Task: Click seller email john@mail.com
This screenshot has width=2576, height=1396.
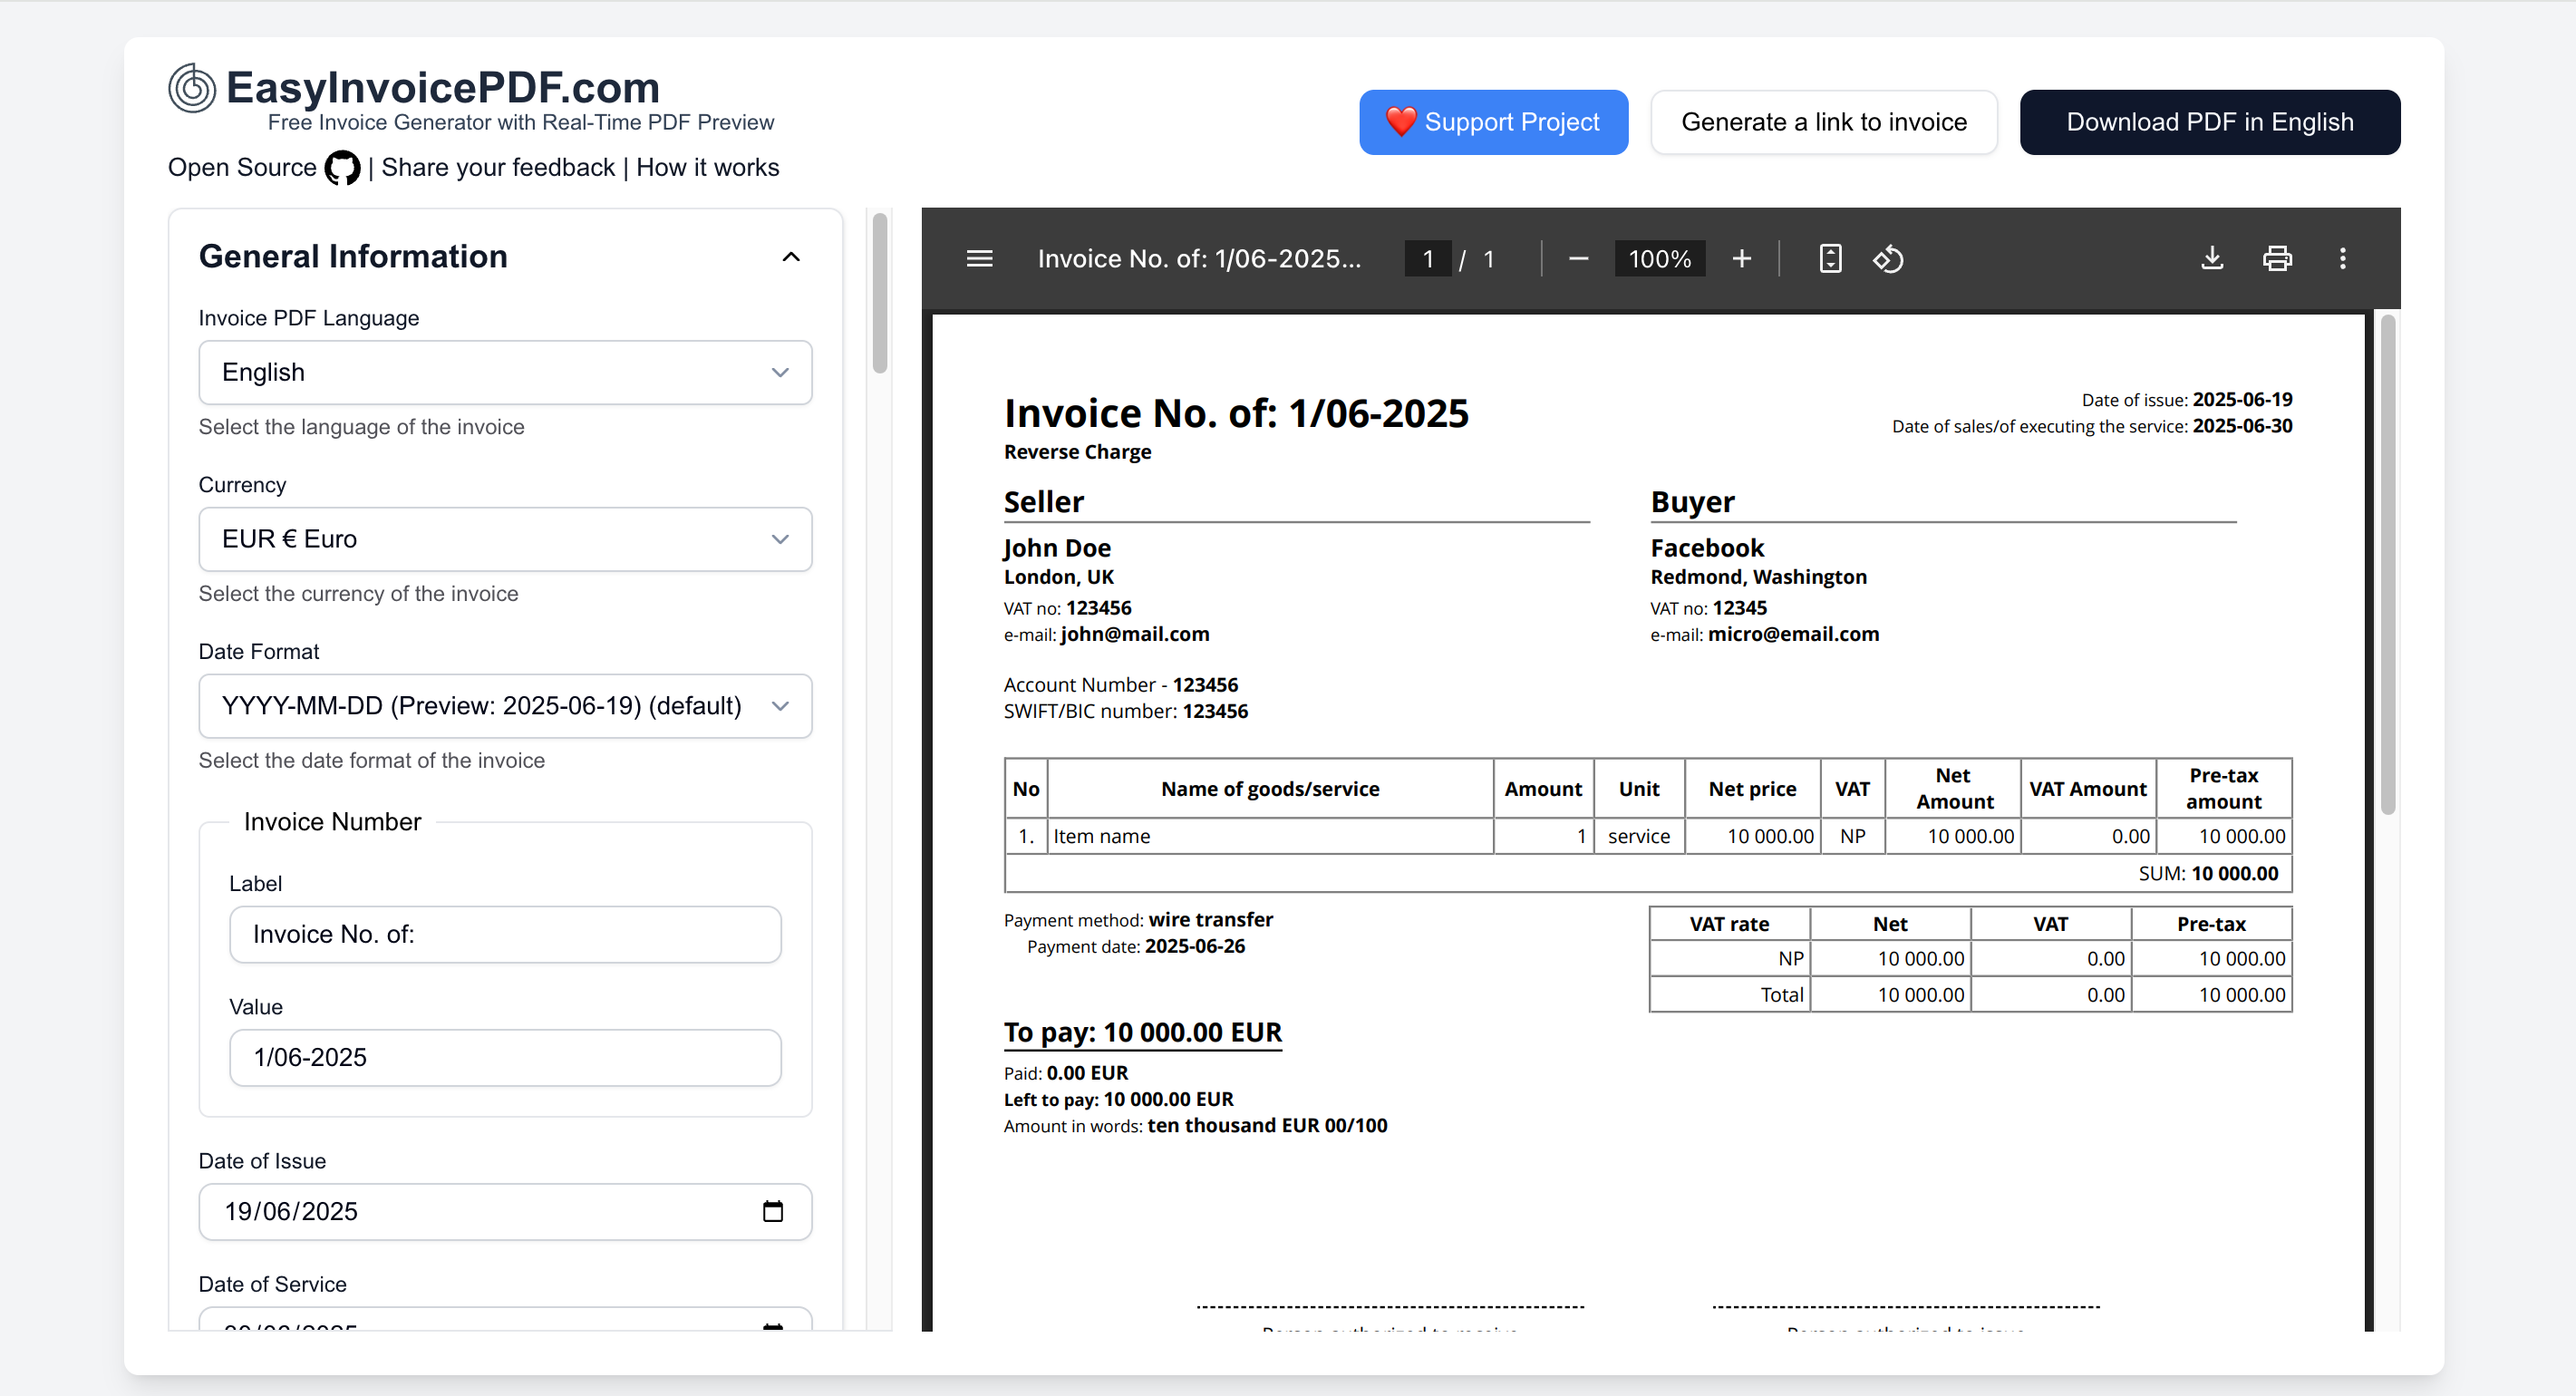Action: click(x=1135, y=634)
